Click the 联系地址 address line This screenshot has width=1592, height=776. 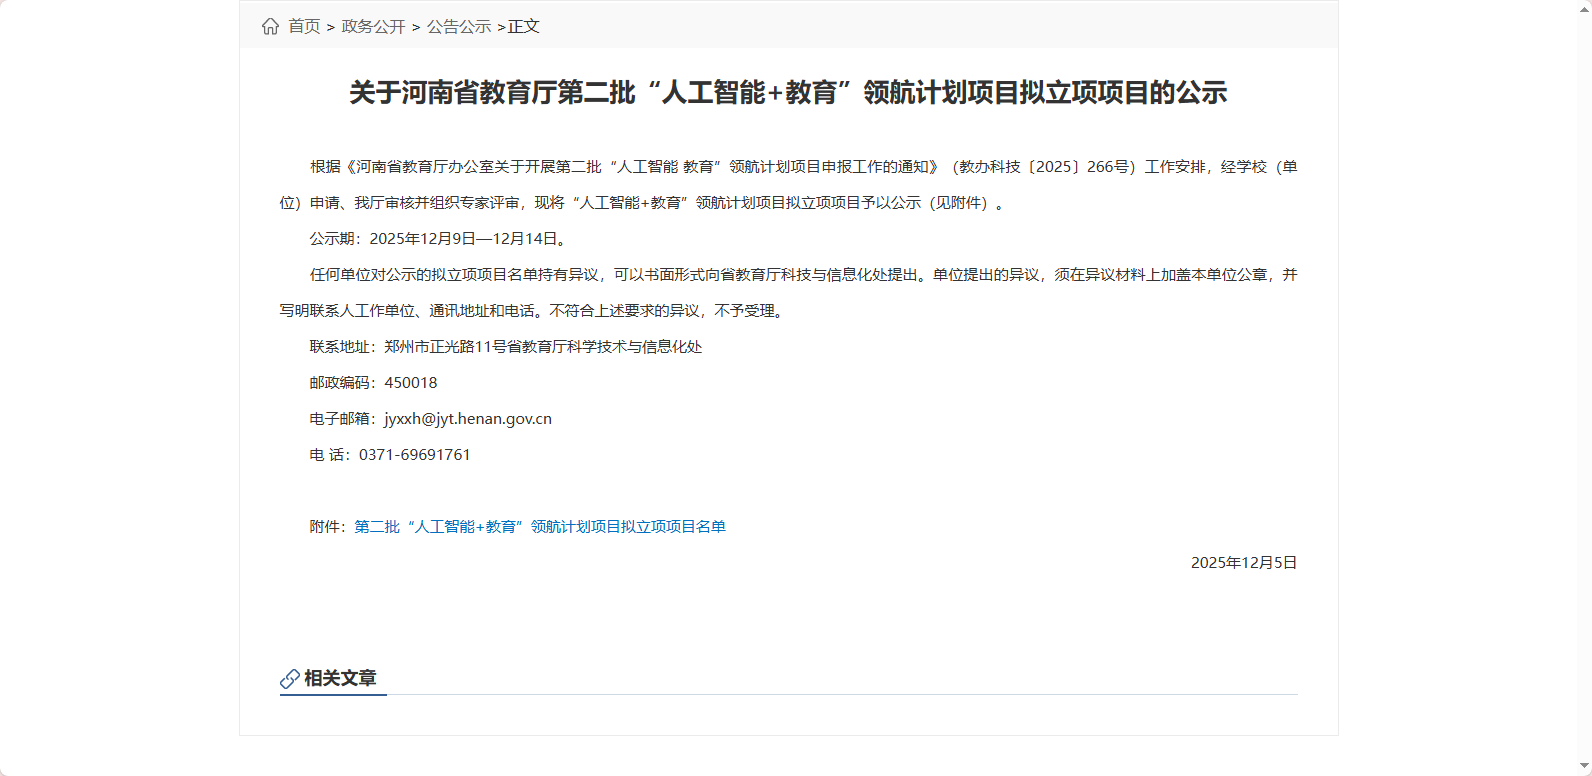506,347
